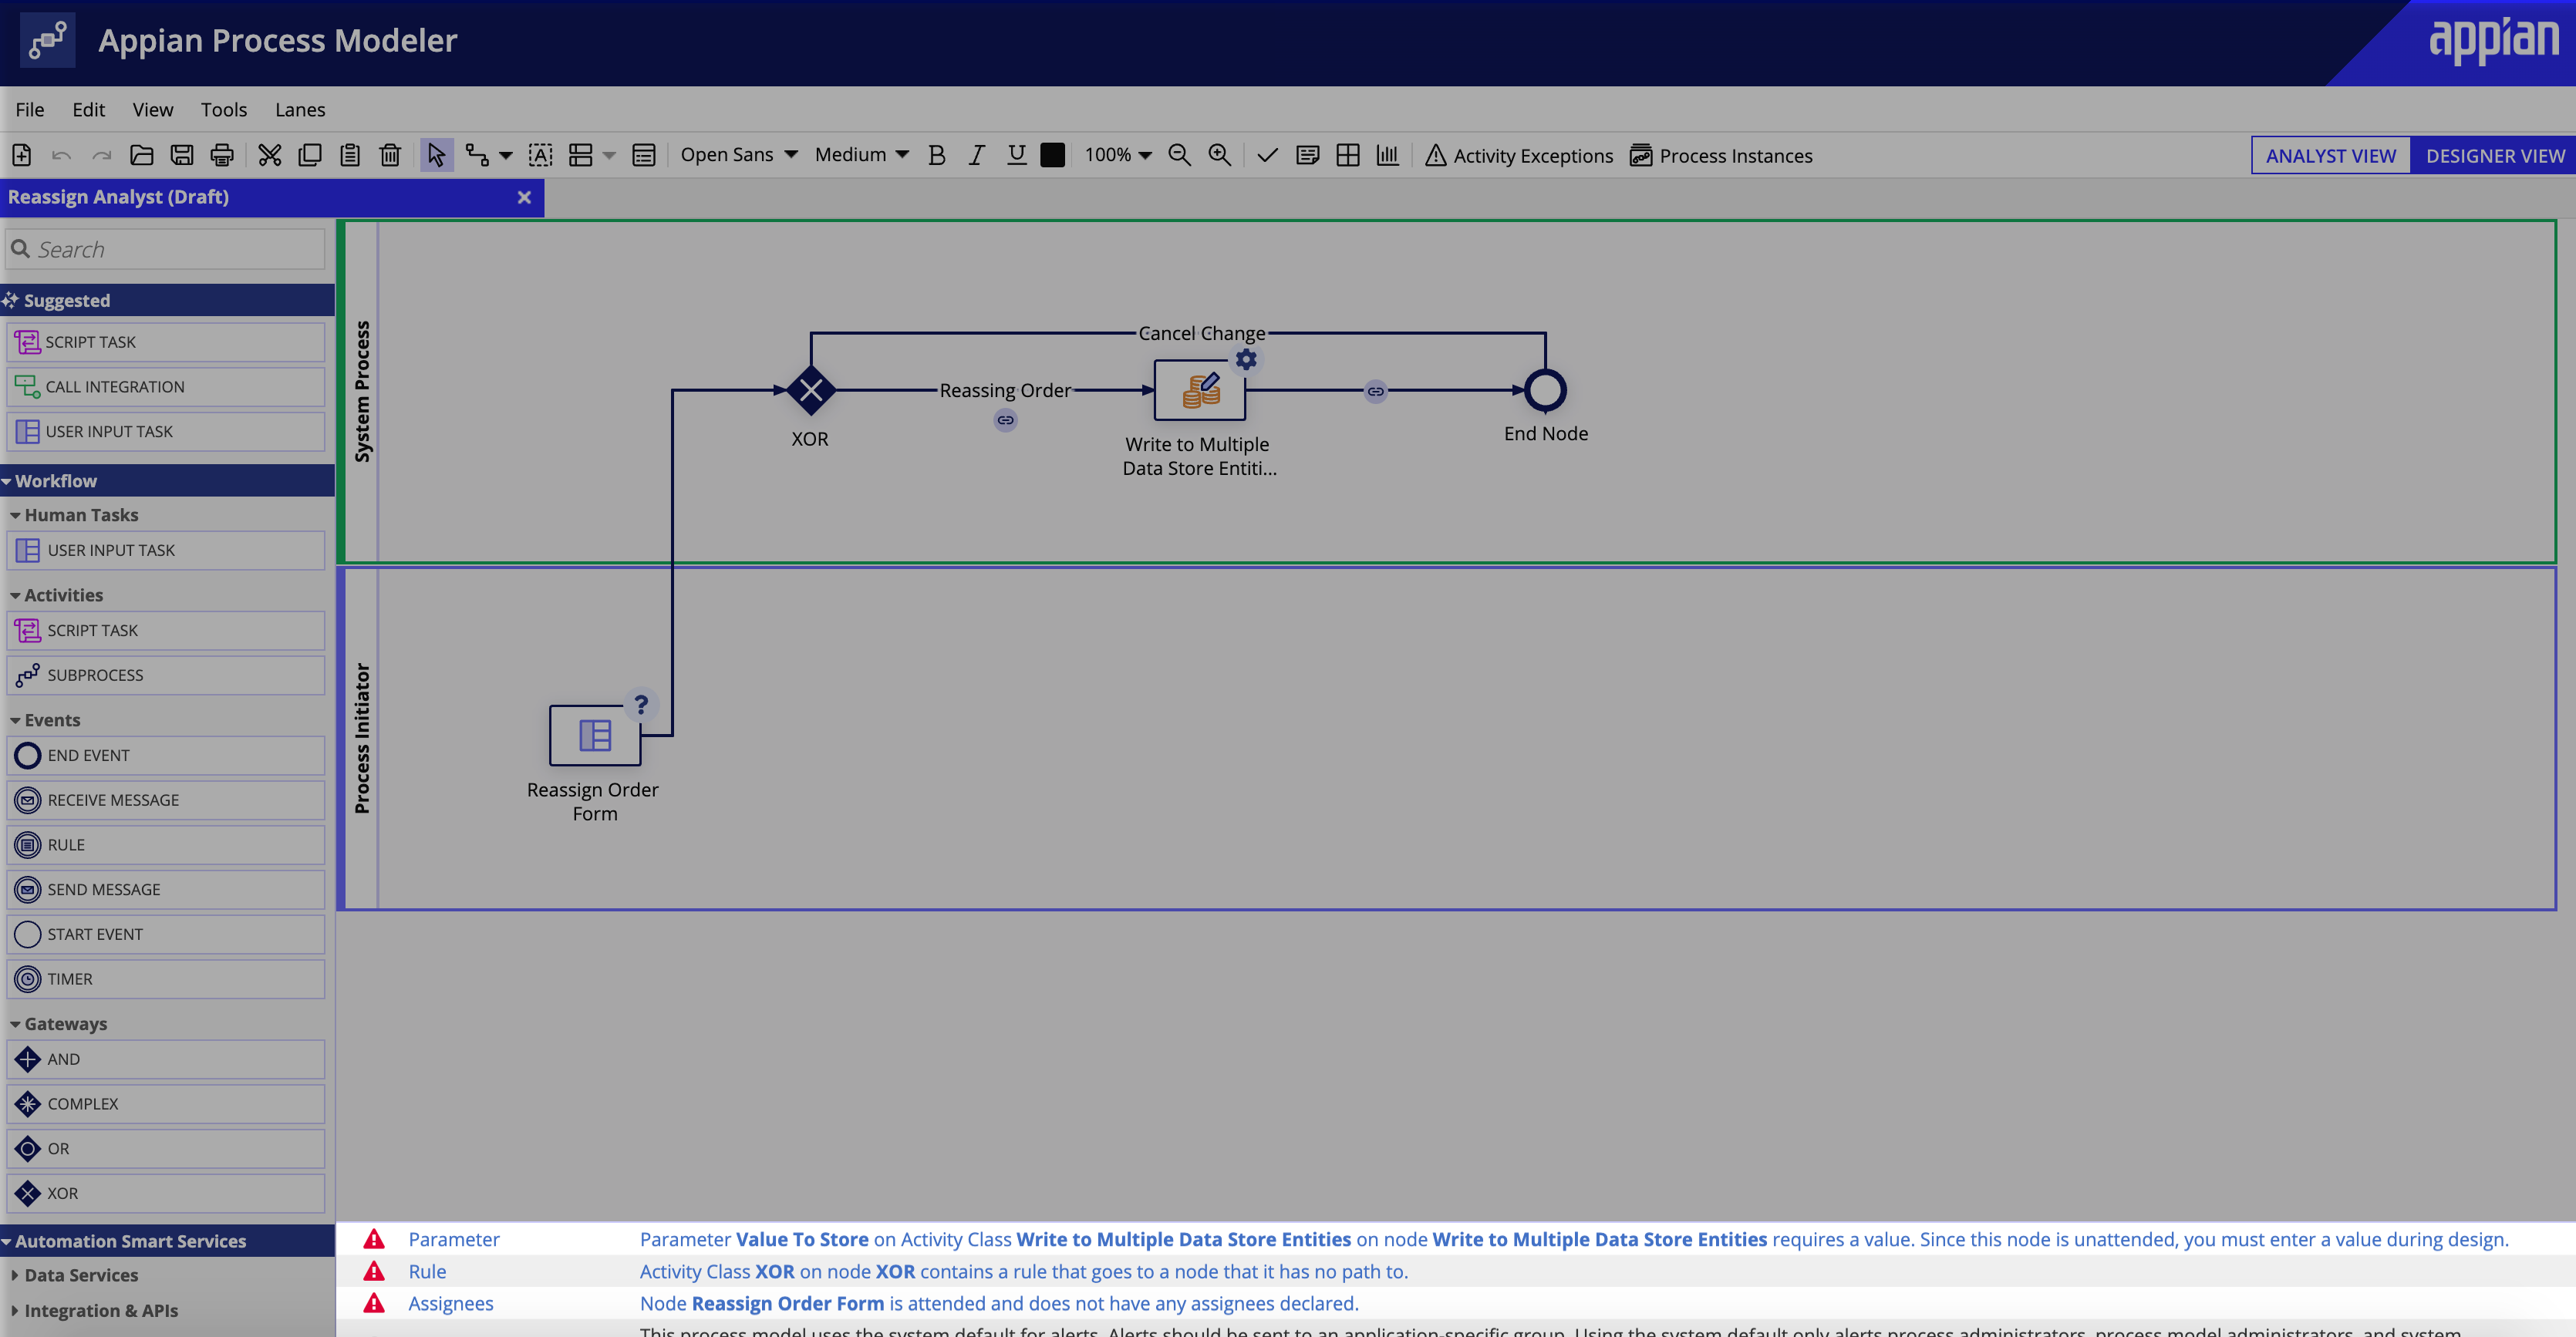Select the Reassign Order Form task icon

[x=595, y=736]
